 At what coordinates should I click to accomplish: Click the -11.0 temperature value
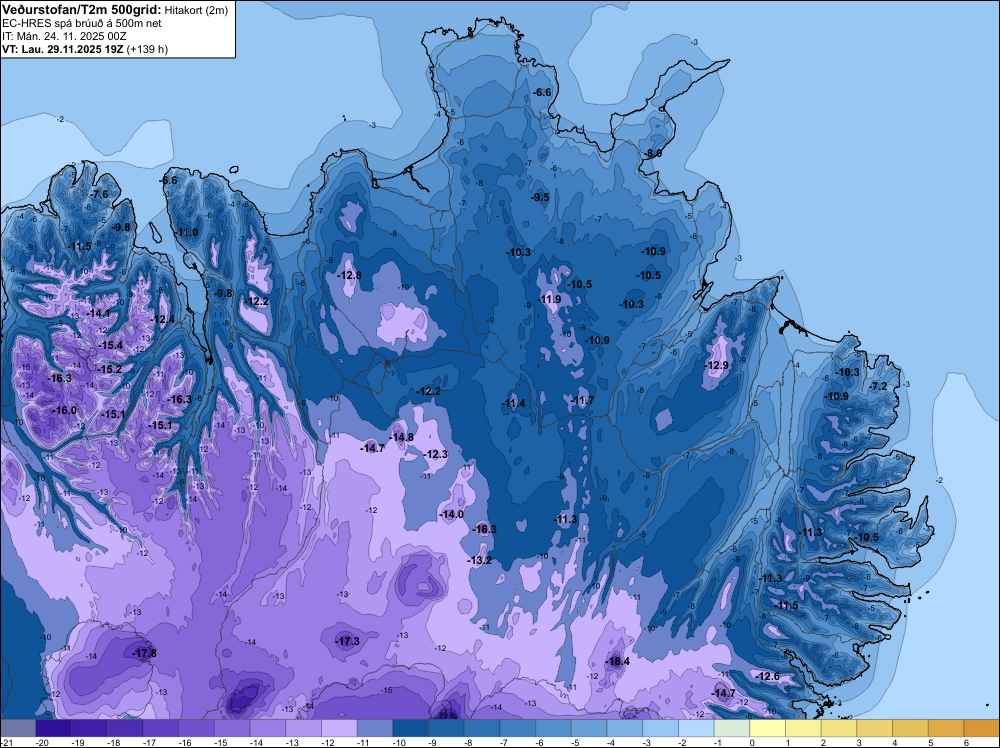coord(187,232)
